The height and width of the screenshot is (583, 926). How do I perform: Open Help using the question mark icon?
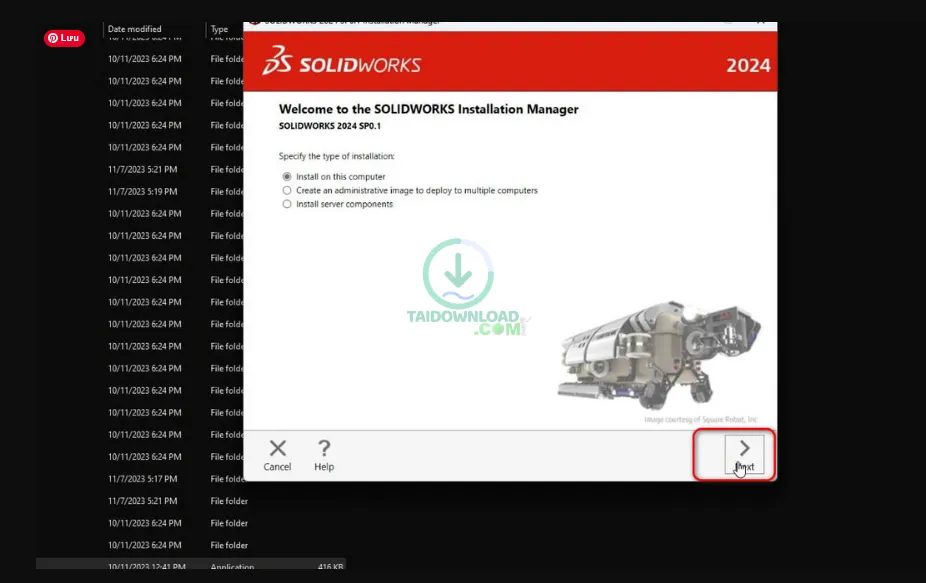323,448
